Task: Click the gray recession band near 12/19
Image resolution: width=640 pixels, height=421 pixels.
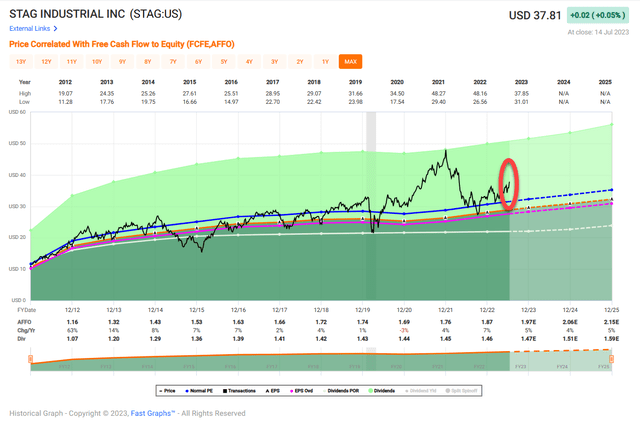Action: coord(371,206)
